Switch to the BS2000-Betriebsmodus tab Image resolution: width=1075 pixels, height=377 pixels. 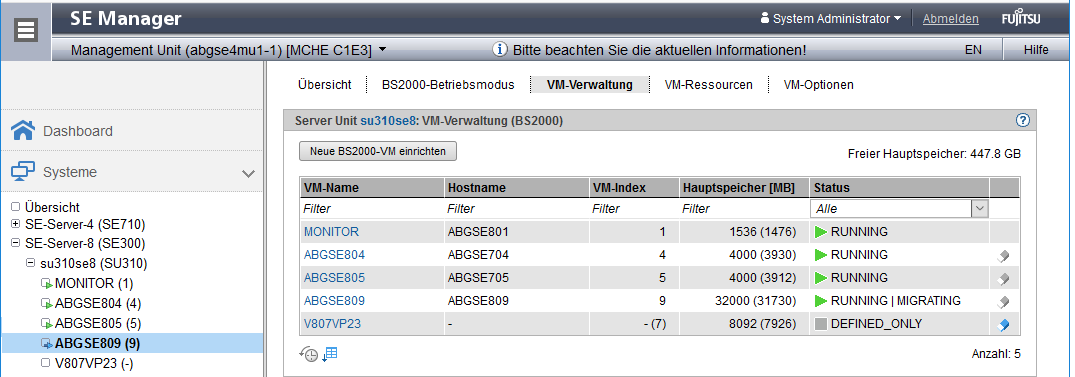click(x=448, y=85)
